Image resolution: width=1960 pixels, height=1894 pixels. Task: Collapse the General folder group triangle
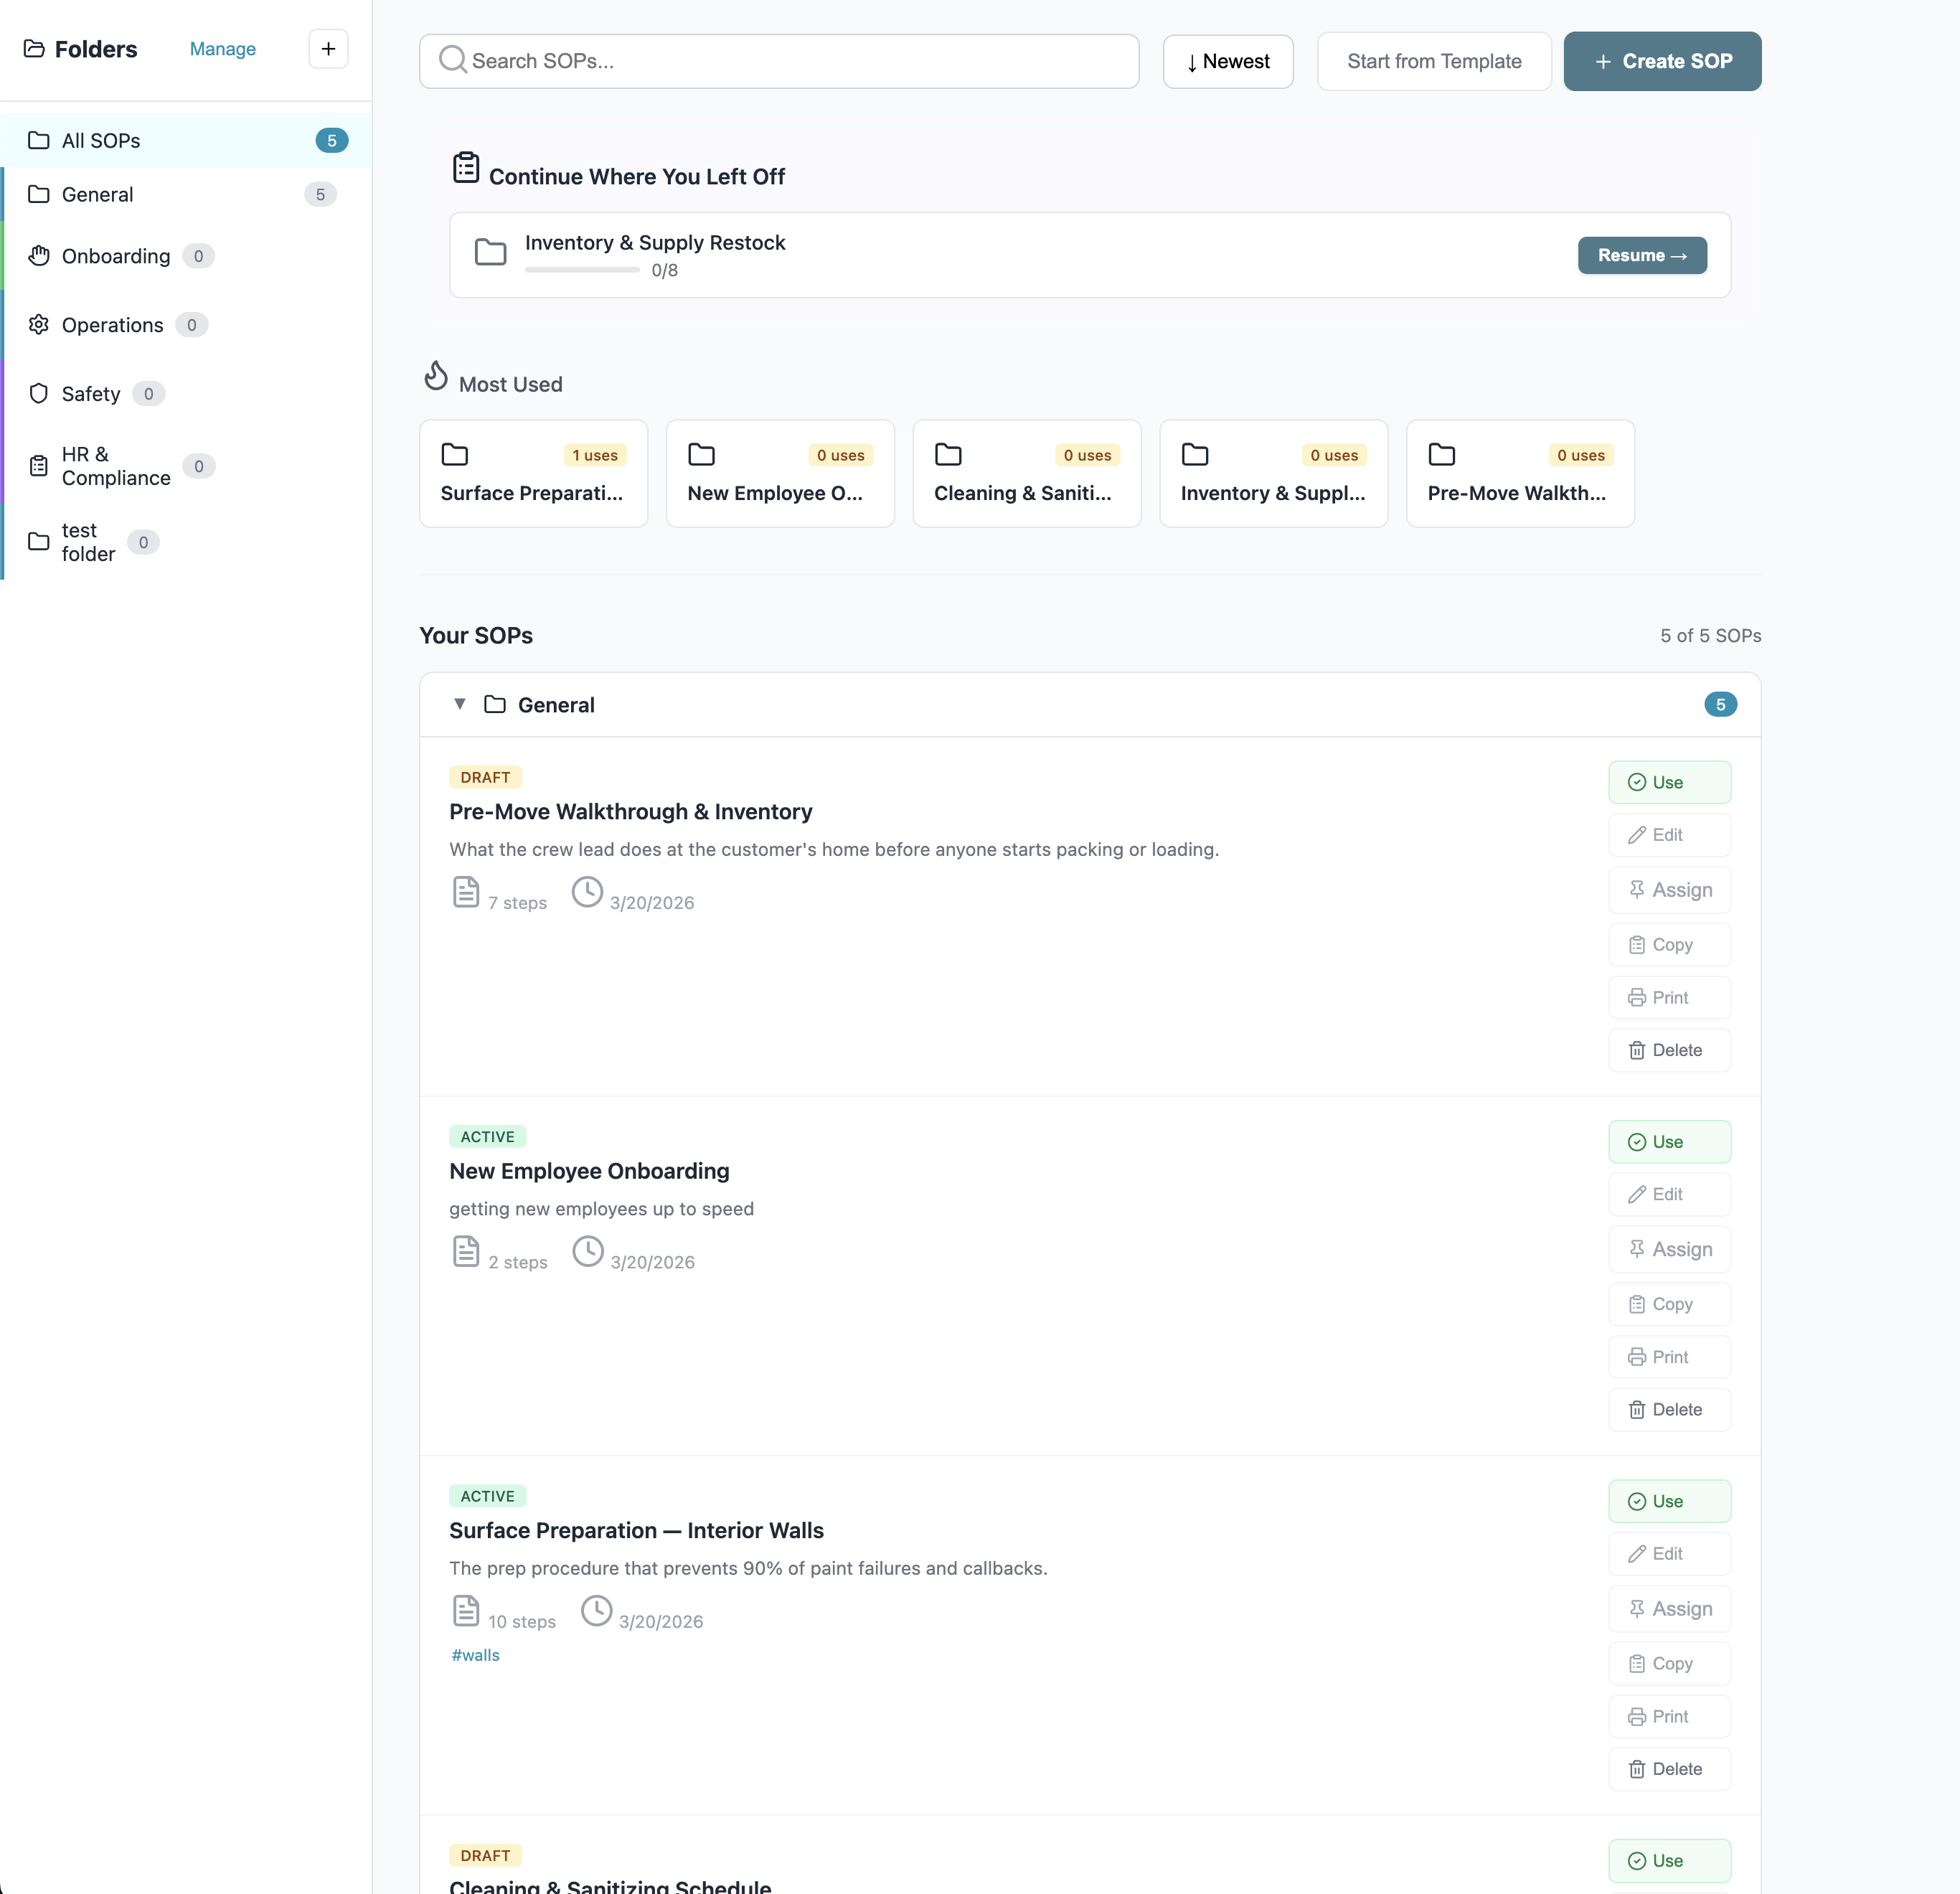460,704
